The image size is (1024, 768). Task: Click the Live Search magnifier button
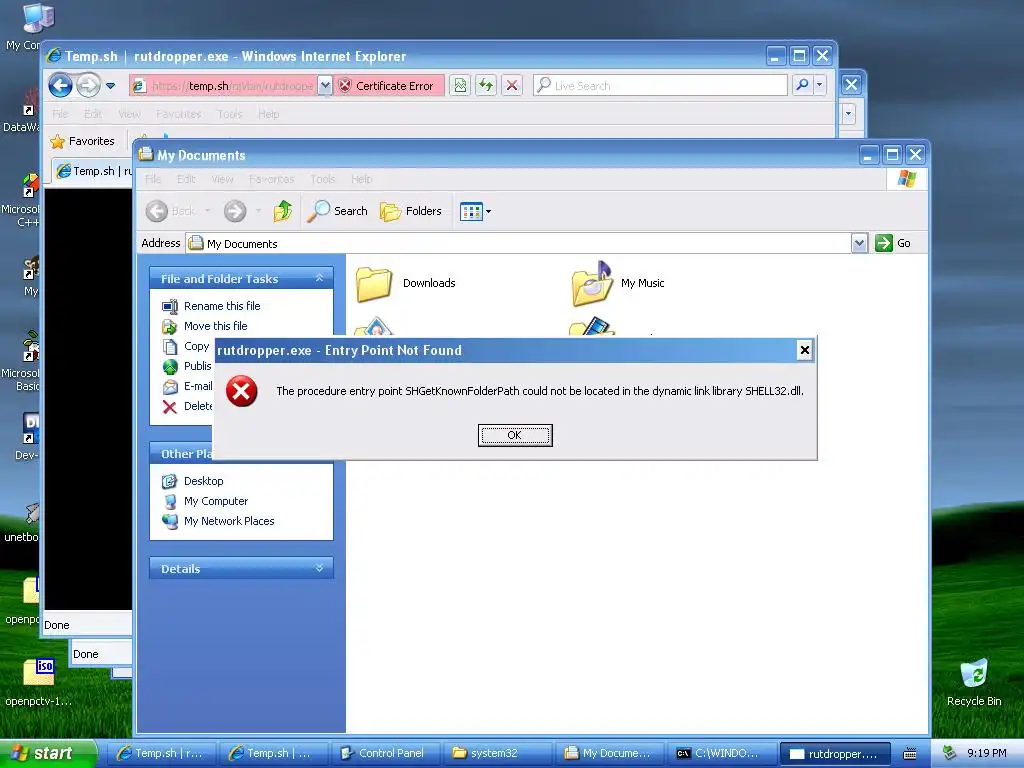pyautogui.click(x=802, y=85)
